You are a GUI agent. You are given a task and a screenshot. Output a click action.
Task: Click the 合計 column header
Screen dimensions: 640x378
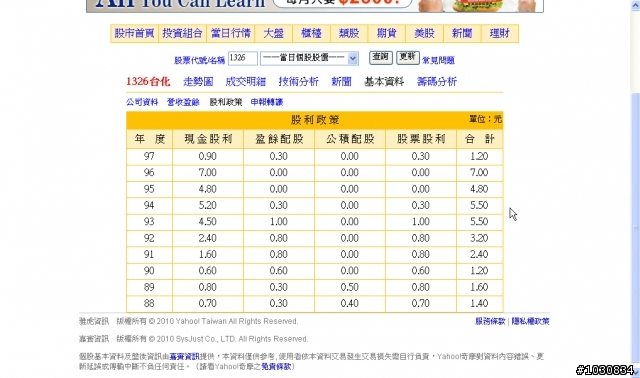(x=480, y=139)
